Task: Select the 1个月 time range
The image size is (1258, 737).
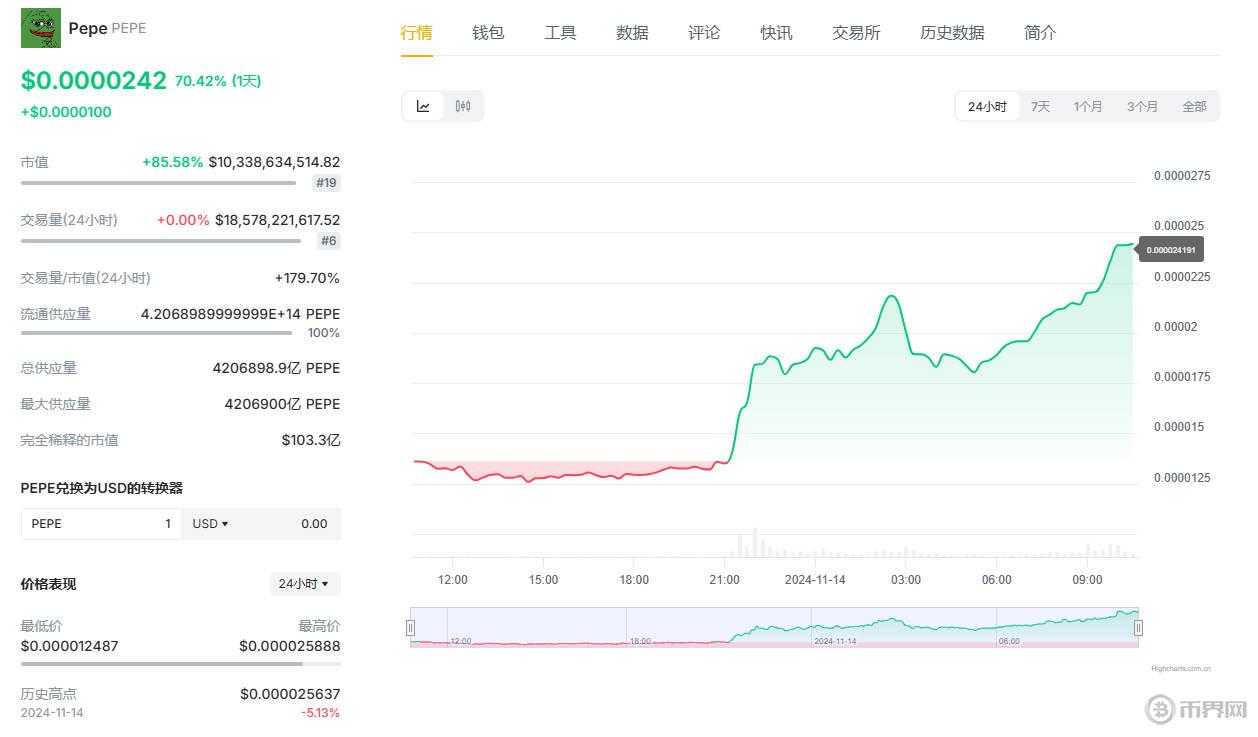Action: pyautogui.click(x=1088, y=106)
